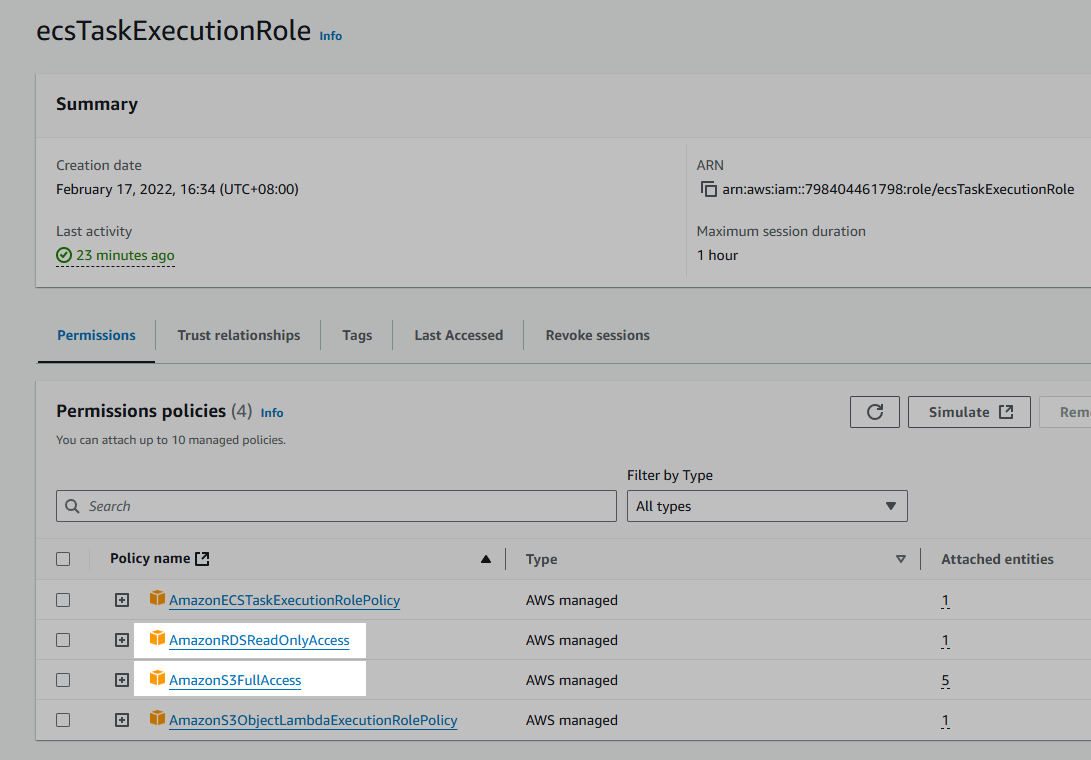Open the Filter by Type dropdown
Image resolution: width=1091 pixels, height=760 pixels.
point(767,506)
